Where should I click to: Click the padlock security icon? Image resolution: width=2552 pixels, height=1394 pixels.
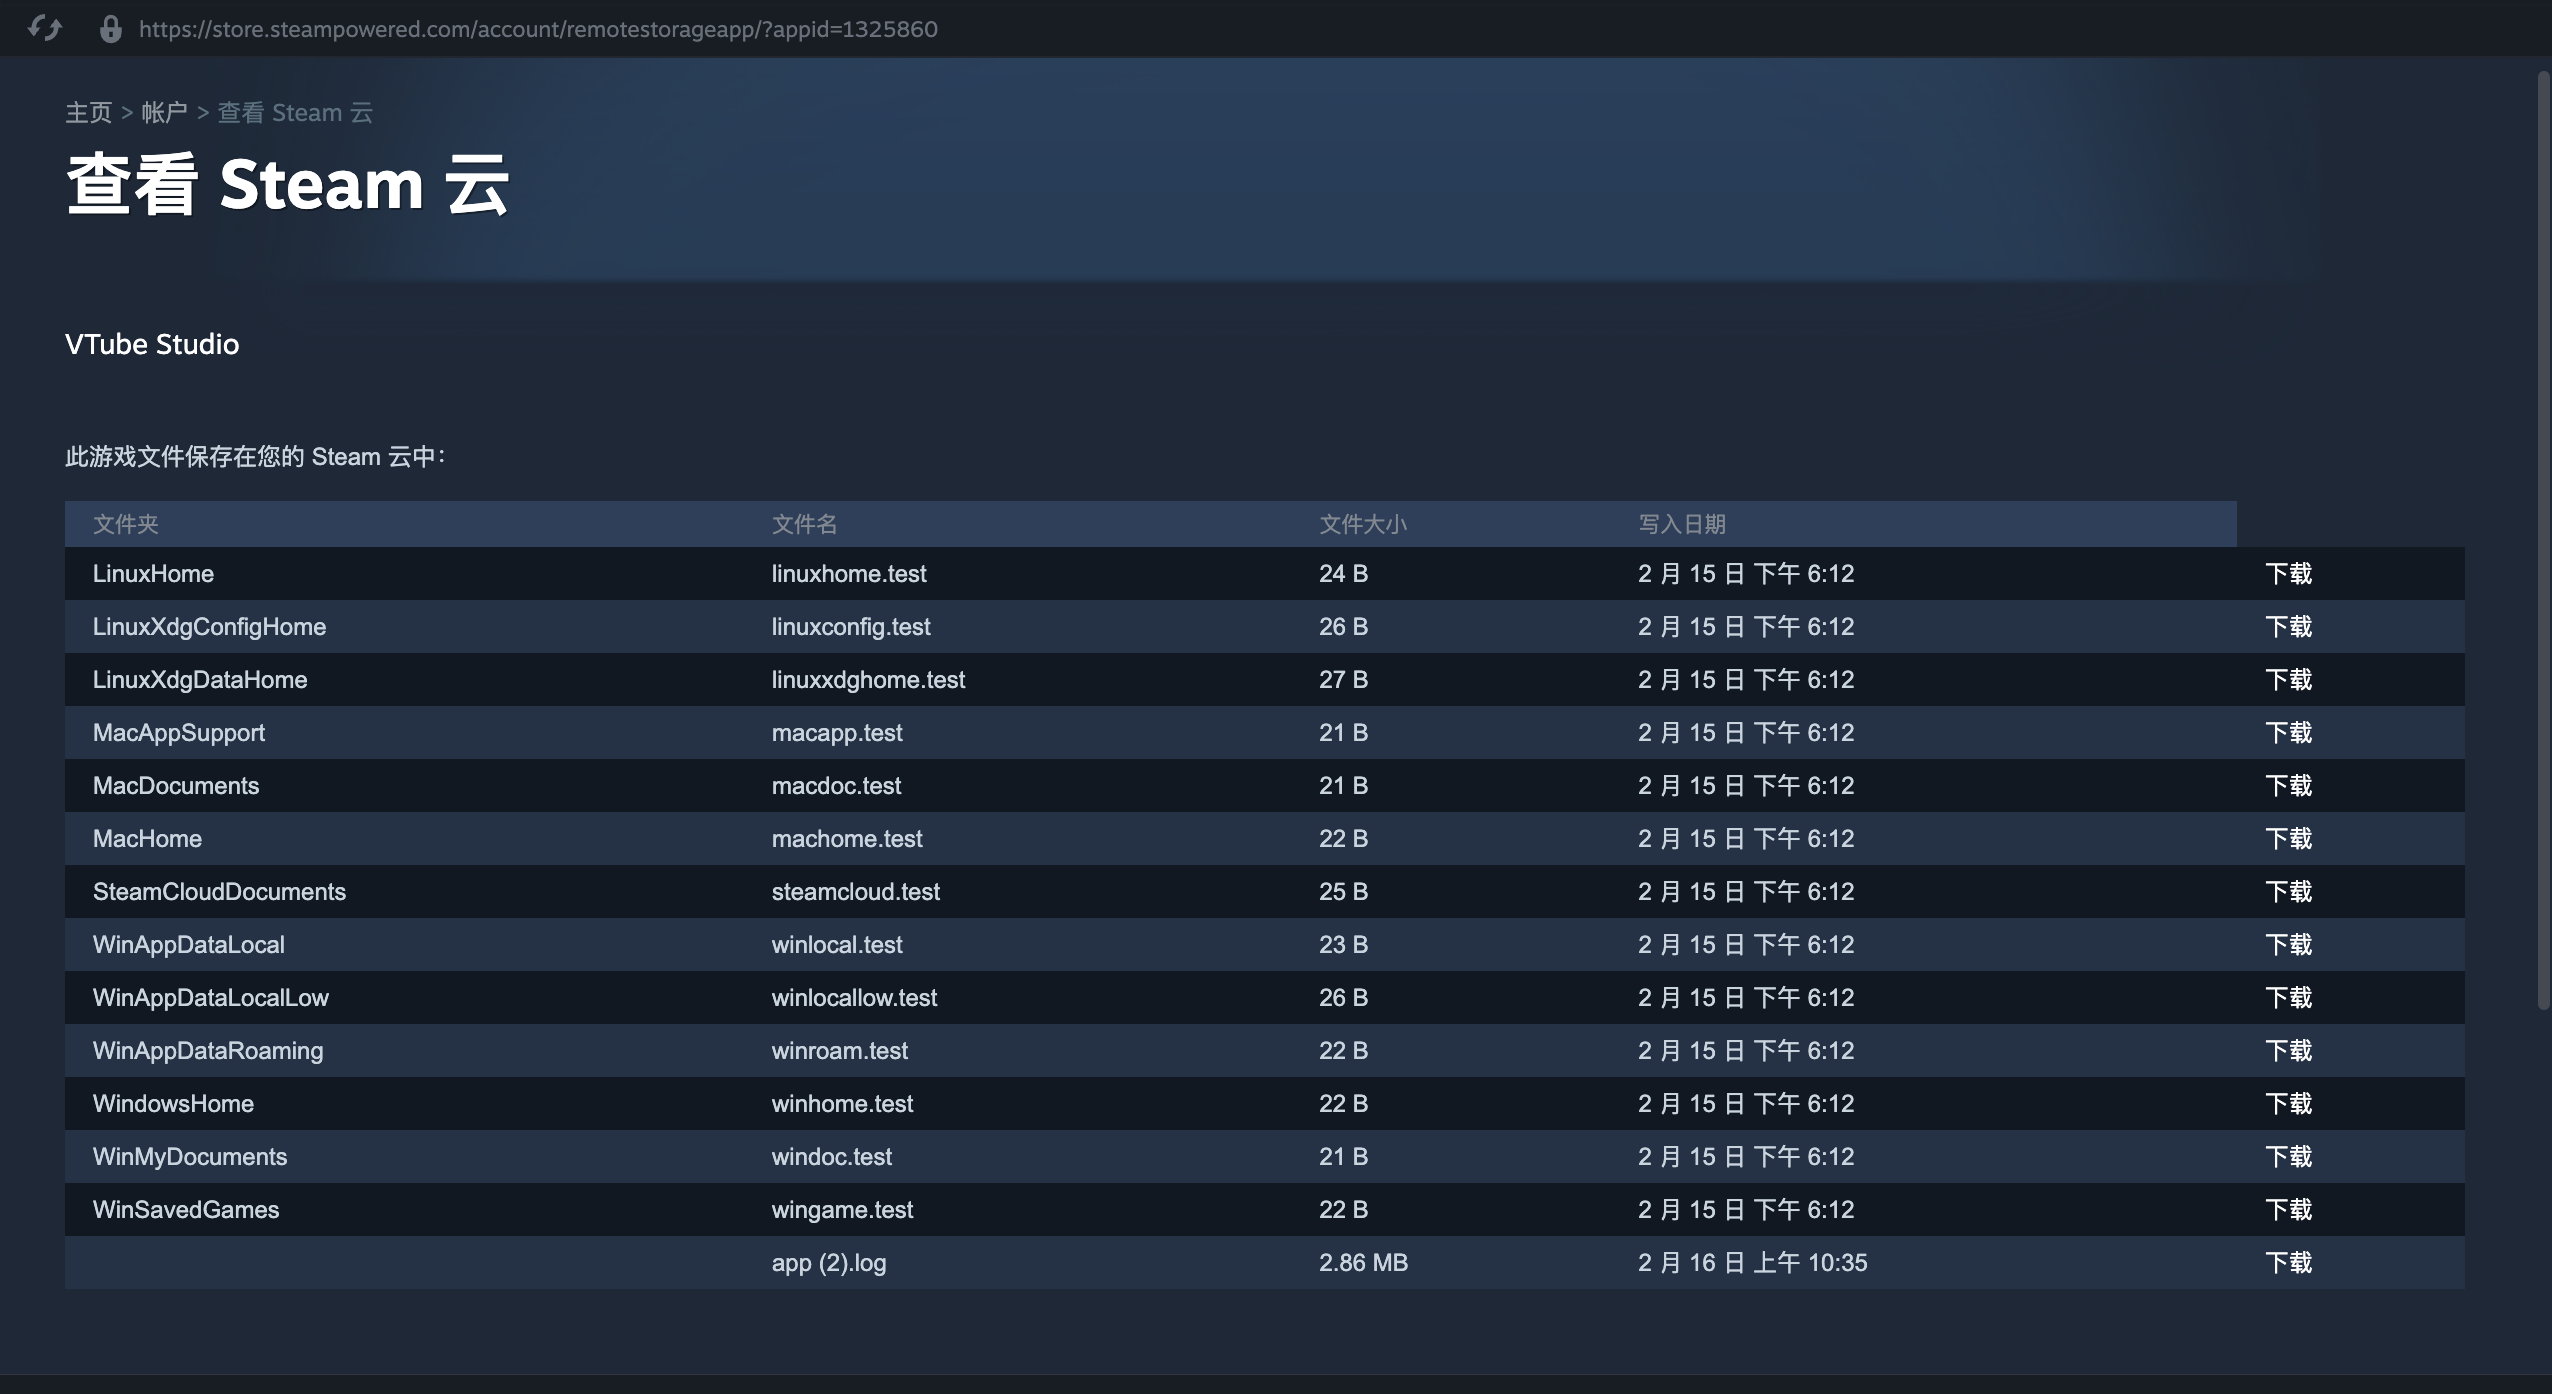tap(111, 29)
